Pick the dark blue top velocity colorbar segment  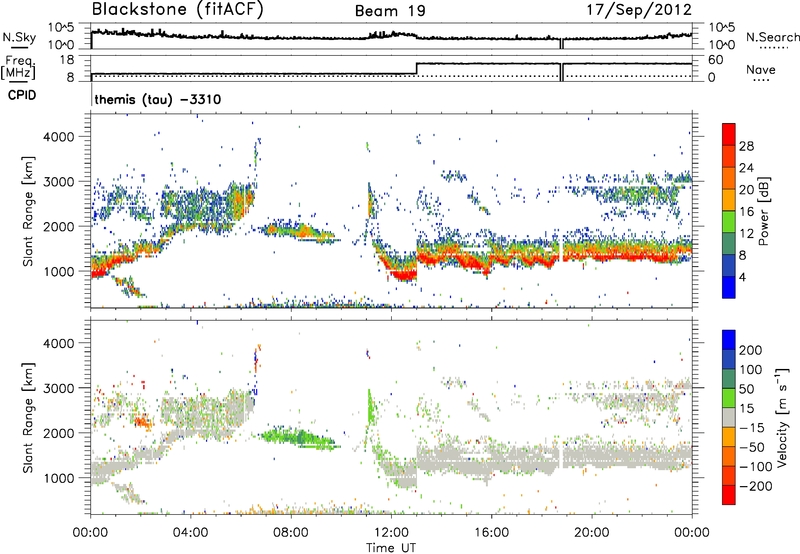coord(729,340)
